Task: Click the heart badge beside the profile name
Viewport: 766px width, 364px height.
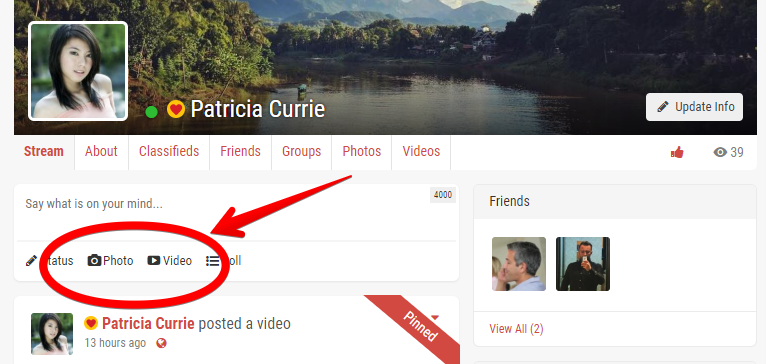Action: pyautogui.click(x=176, y=109)
